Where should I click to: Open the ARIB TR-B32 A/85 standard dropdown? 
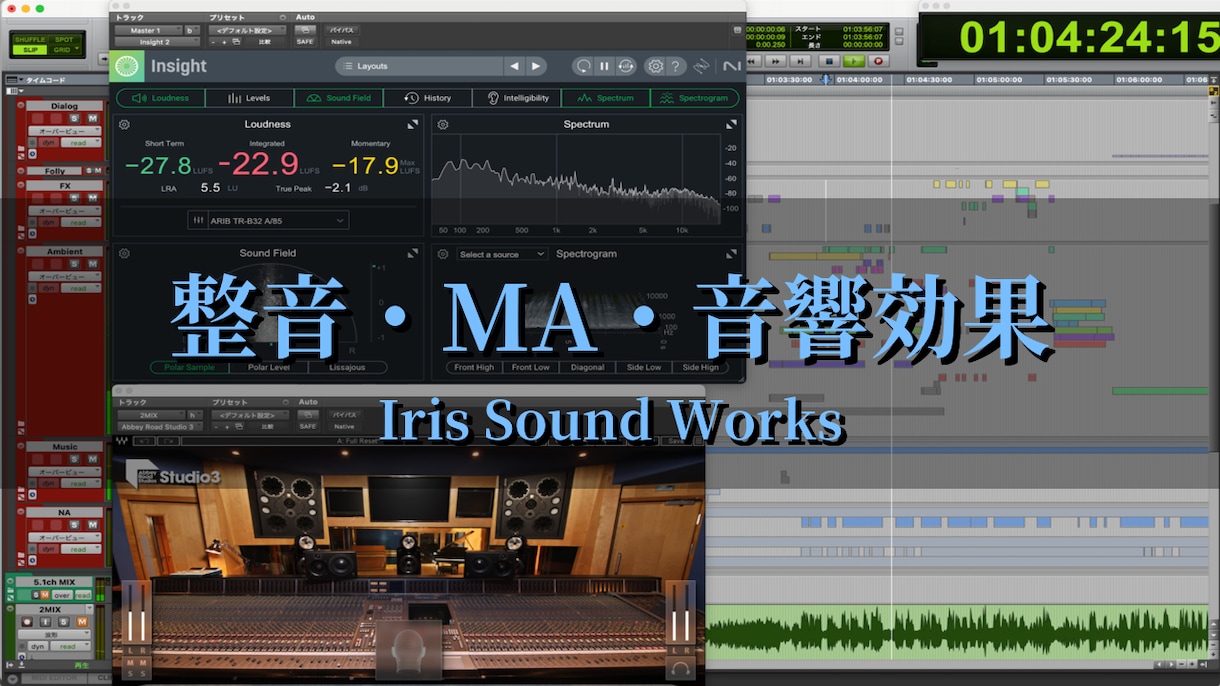(267, 220)
